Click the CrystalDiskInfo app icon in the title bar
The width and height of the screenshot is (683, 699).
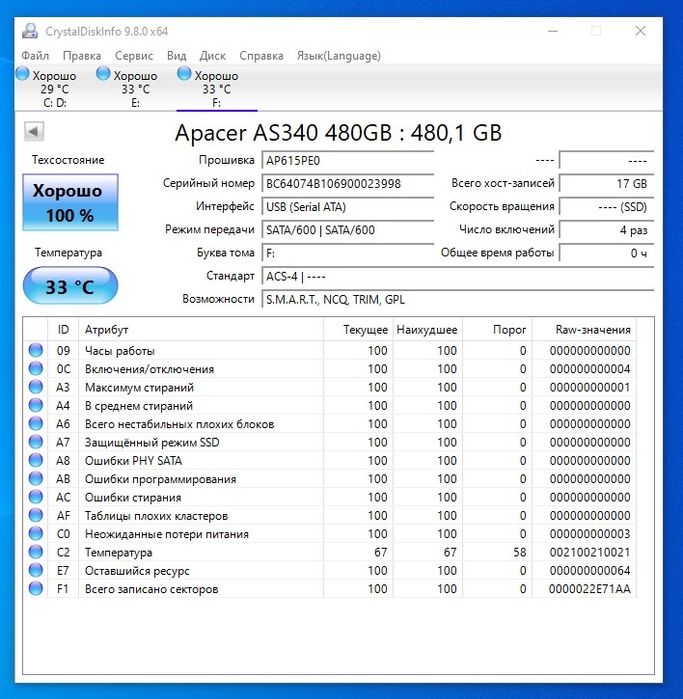[30, 31]
